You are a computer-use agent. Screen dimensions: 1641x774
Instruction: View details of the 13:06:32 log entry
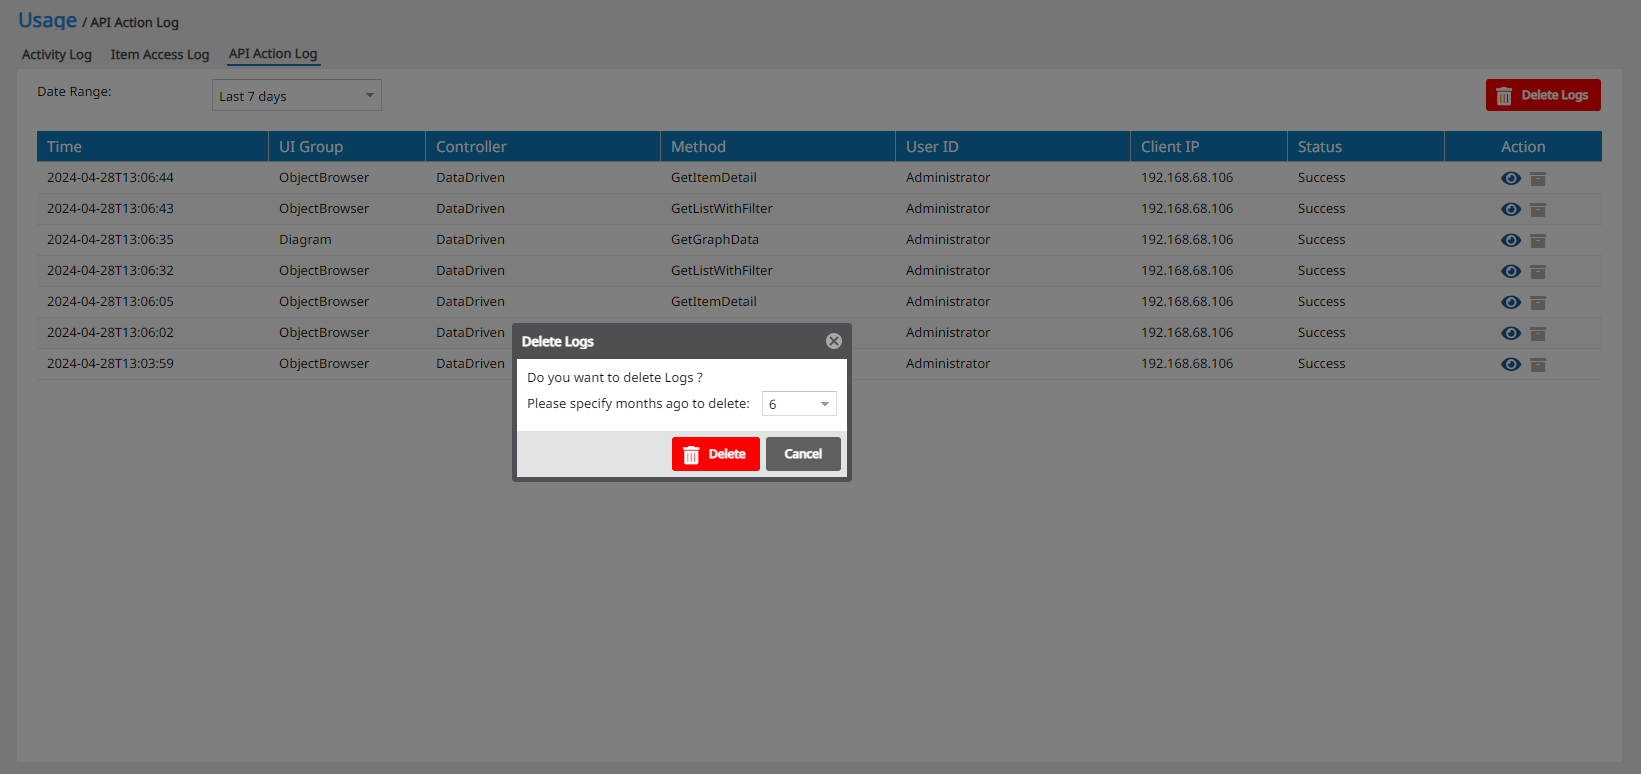pos(1511,271)
